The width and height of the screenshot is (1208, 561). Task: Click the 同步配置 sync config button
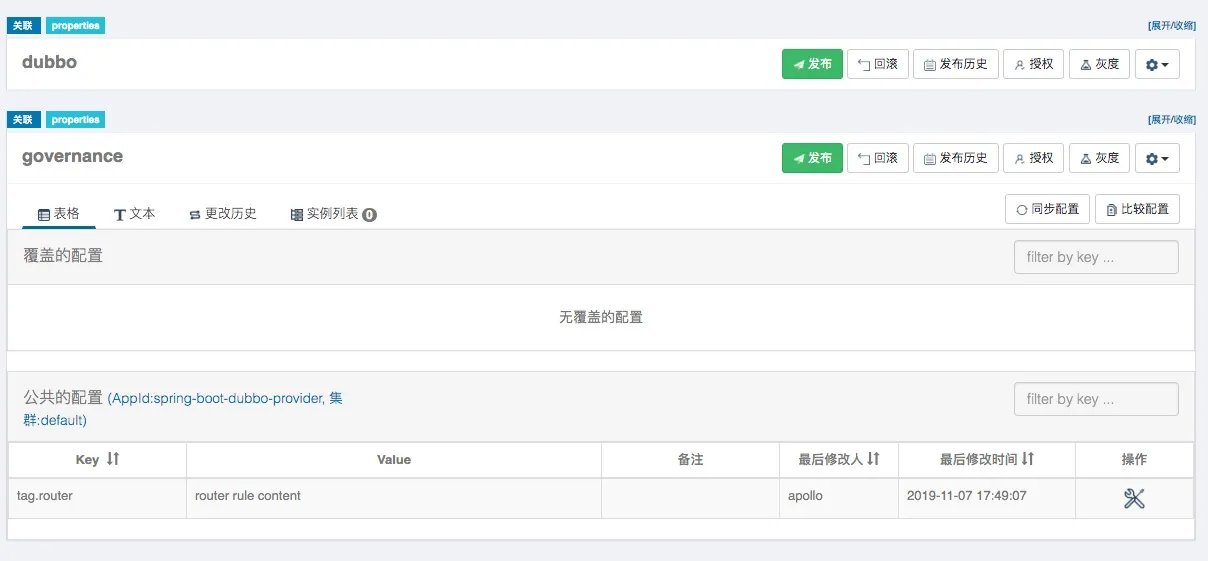1047,209
